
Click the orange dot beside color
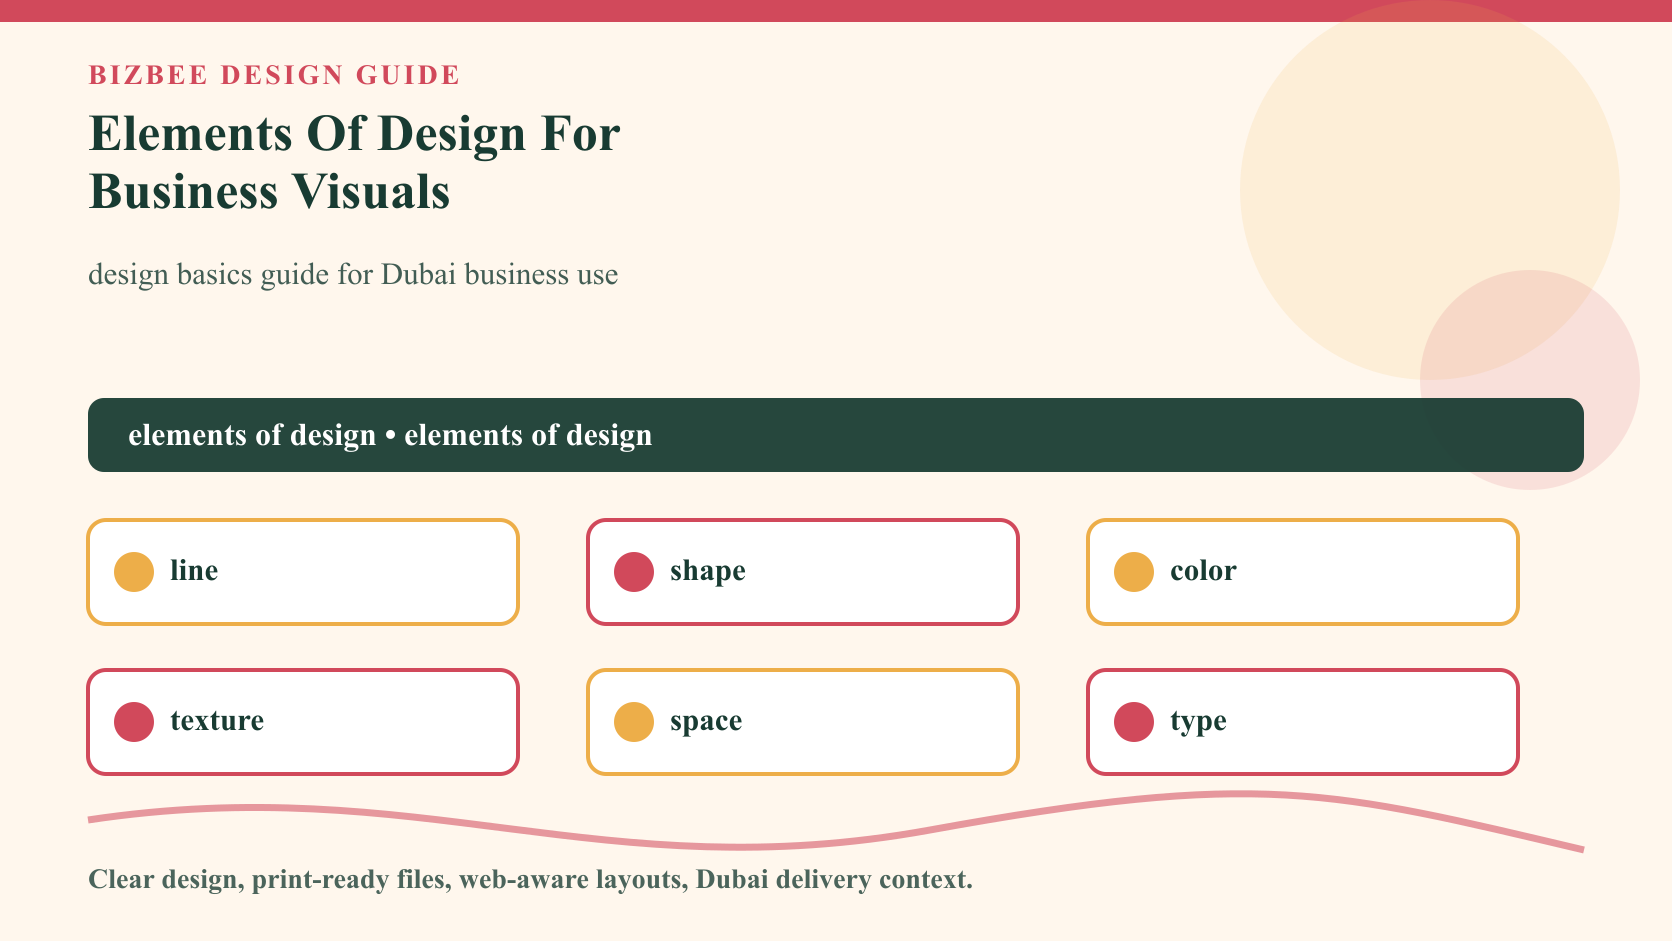click(1134, 572)
